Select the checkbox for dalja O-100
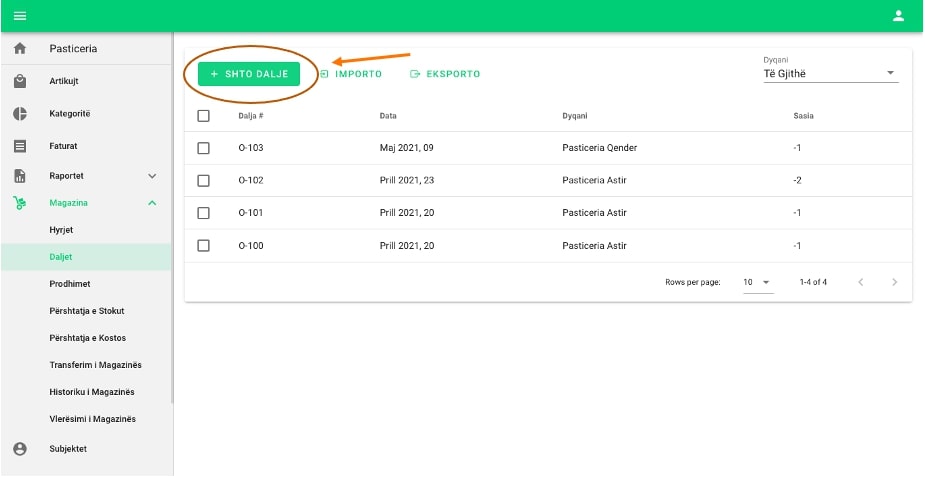Screen dimensions: 925x479 pos(204,246)
